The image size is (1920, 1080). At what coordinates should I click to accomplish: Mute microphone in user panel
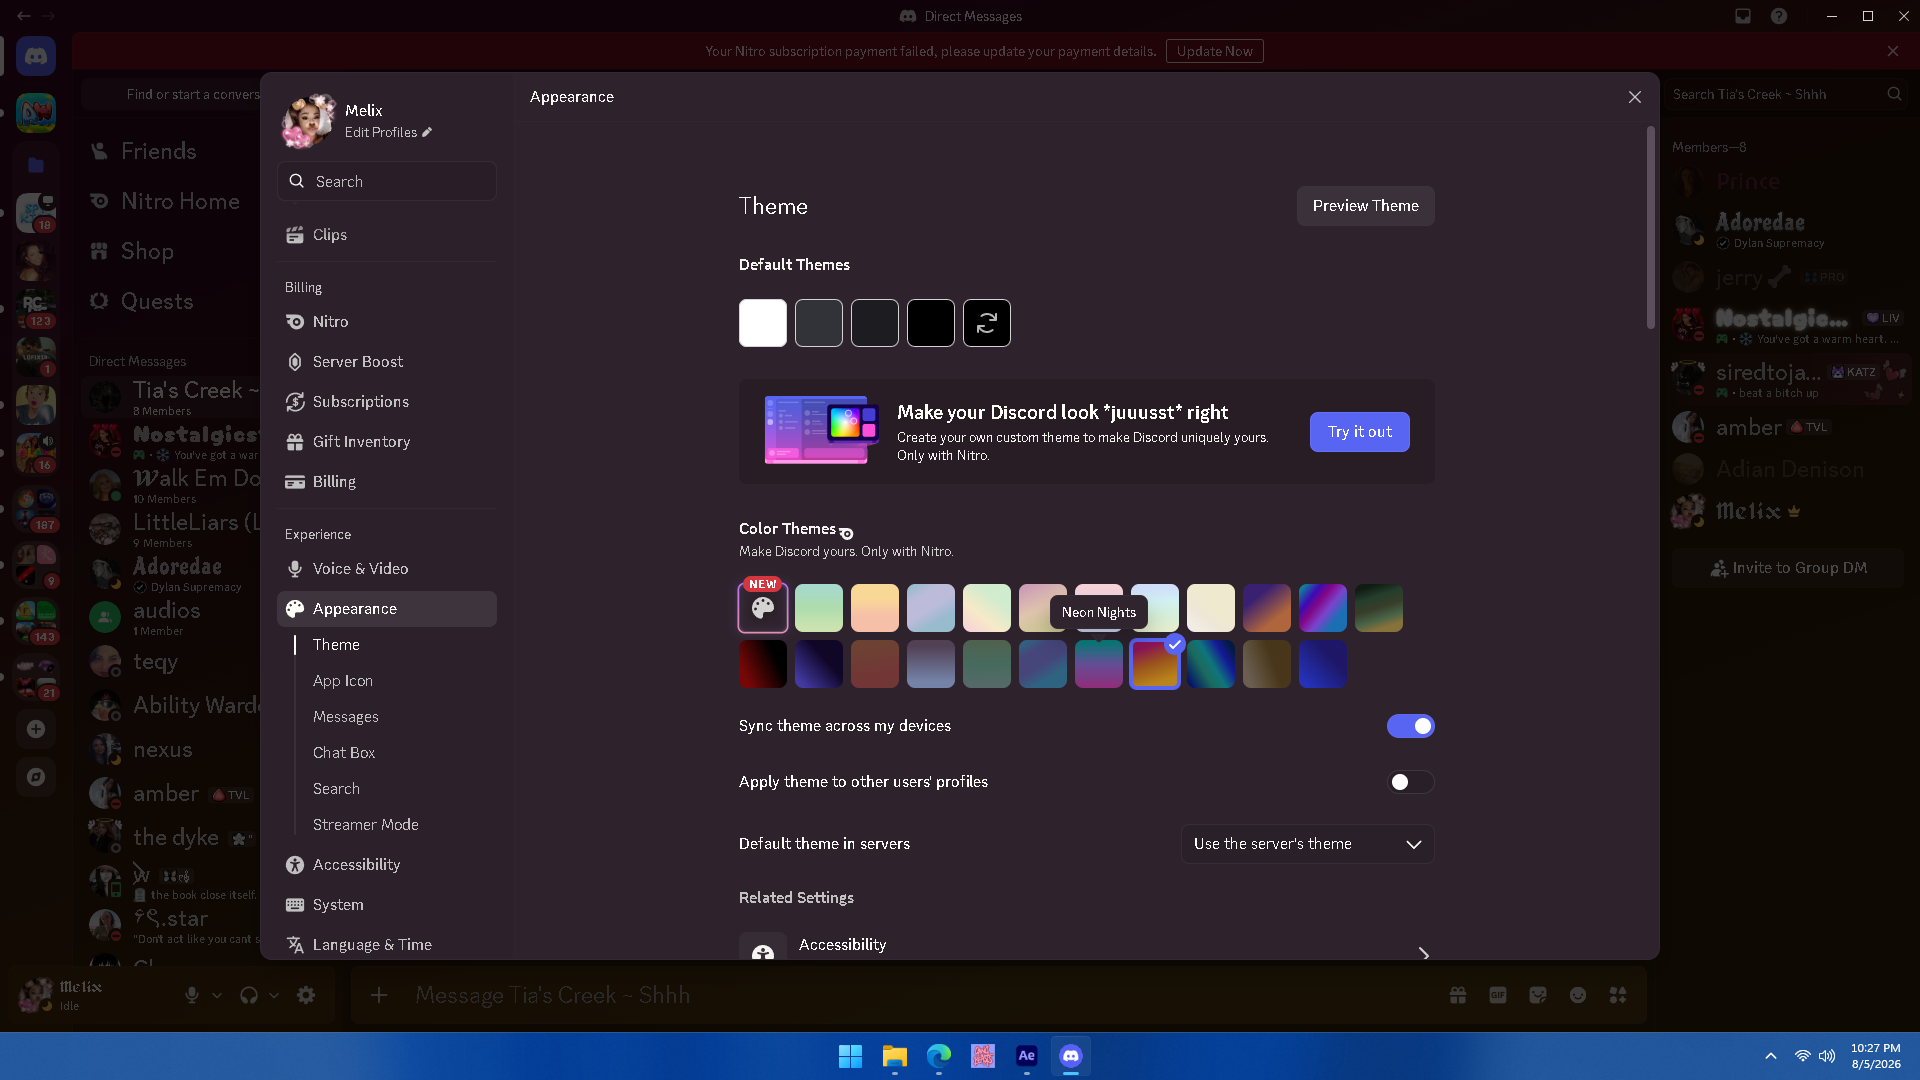tap(192, 995)
